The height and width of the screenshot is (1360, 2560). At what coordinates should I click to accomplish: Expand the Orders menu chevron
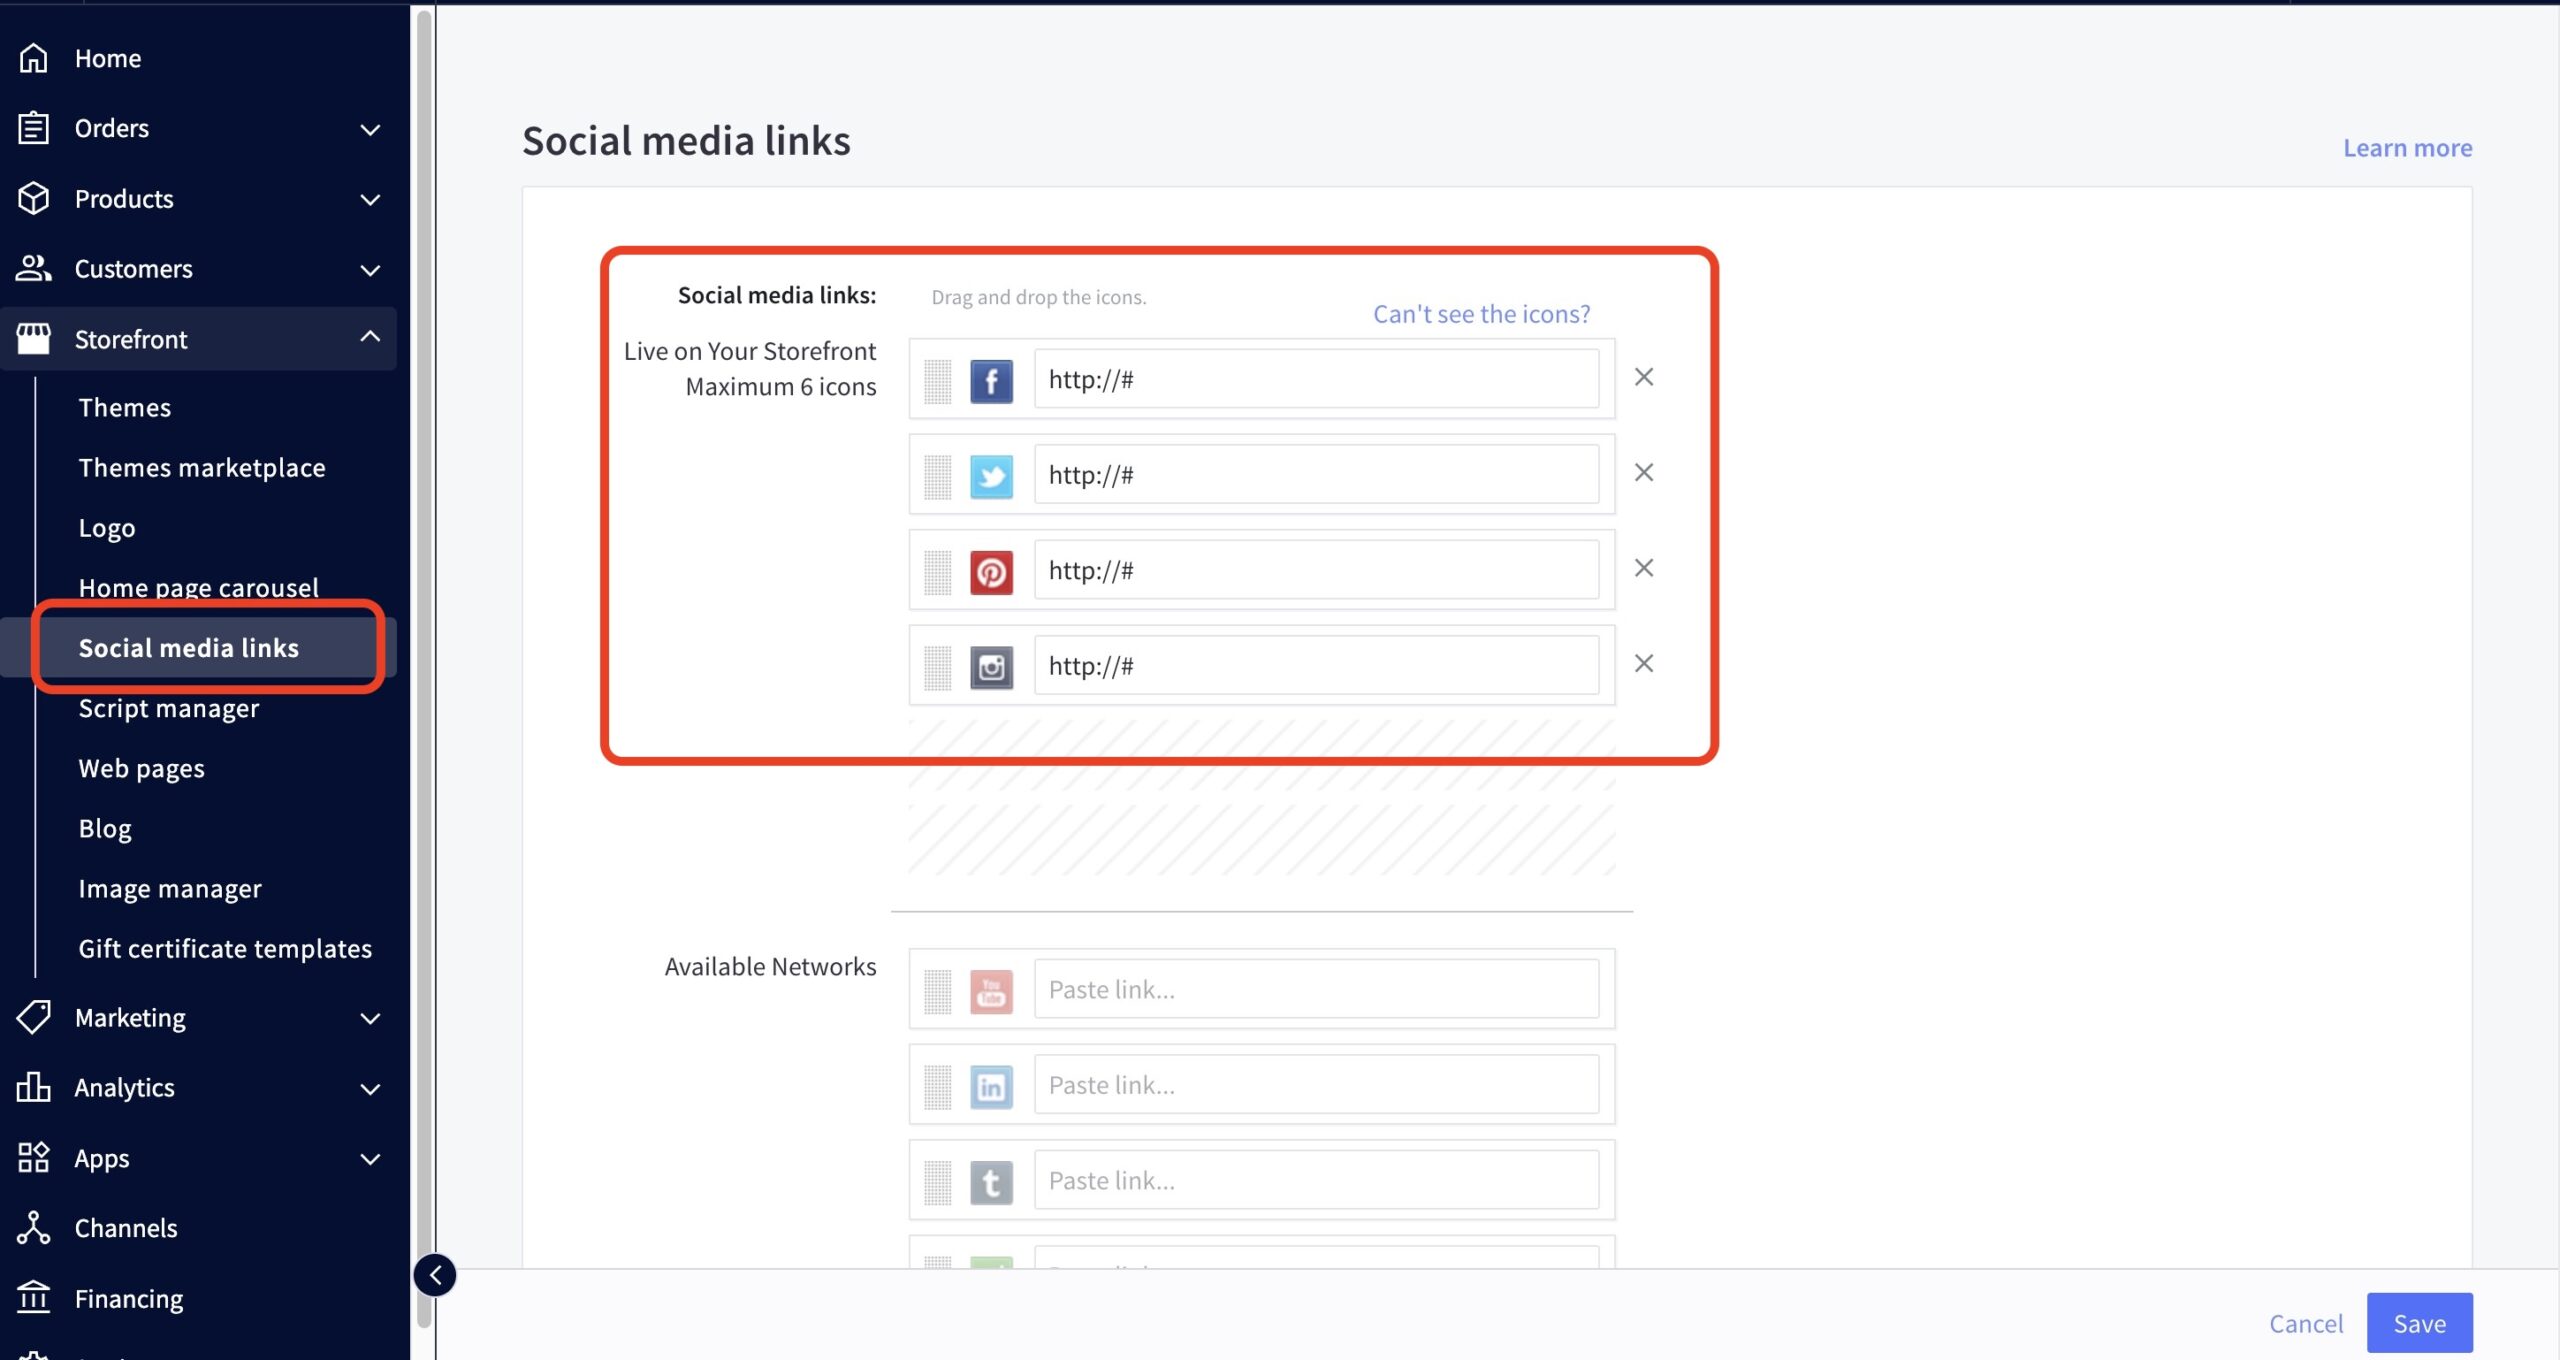pos(370,130)
